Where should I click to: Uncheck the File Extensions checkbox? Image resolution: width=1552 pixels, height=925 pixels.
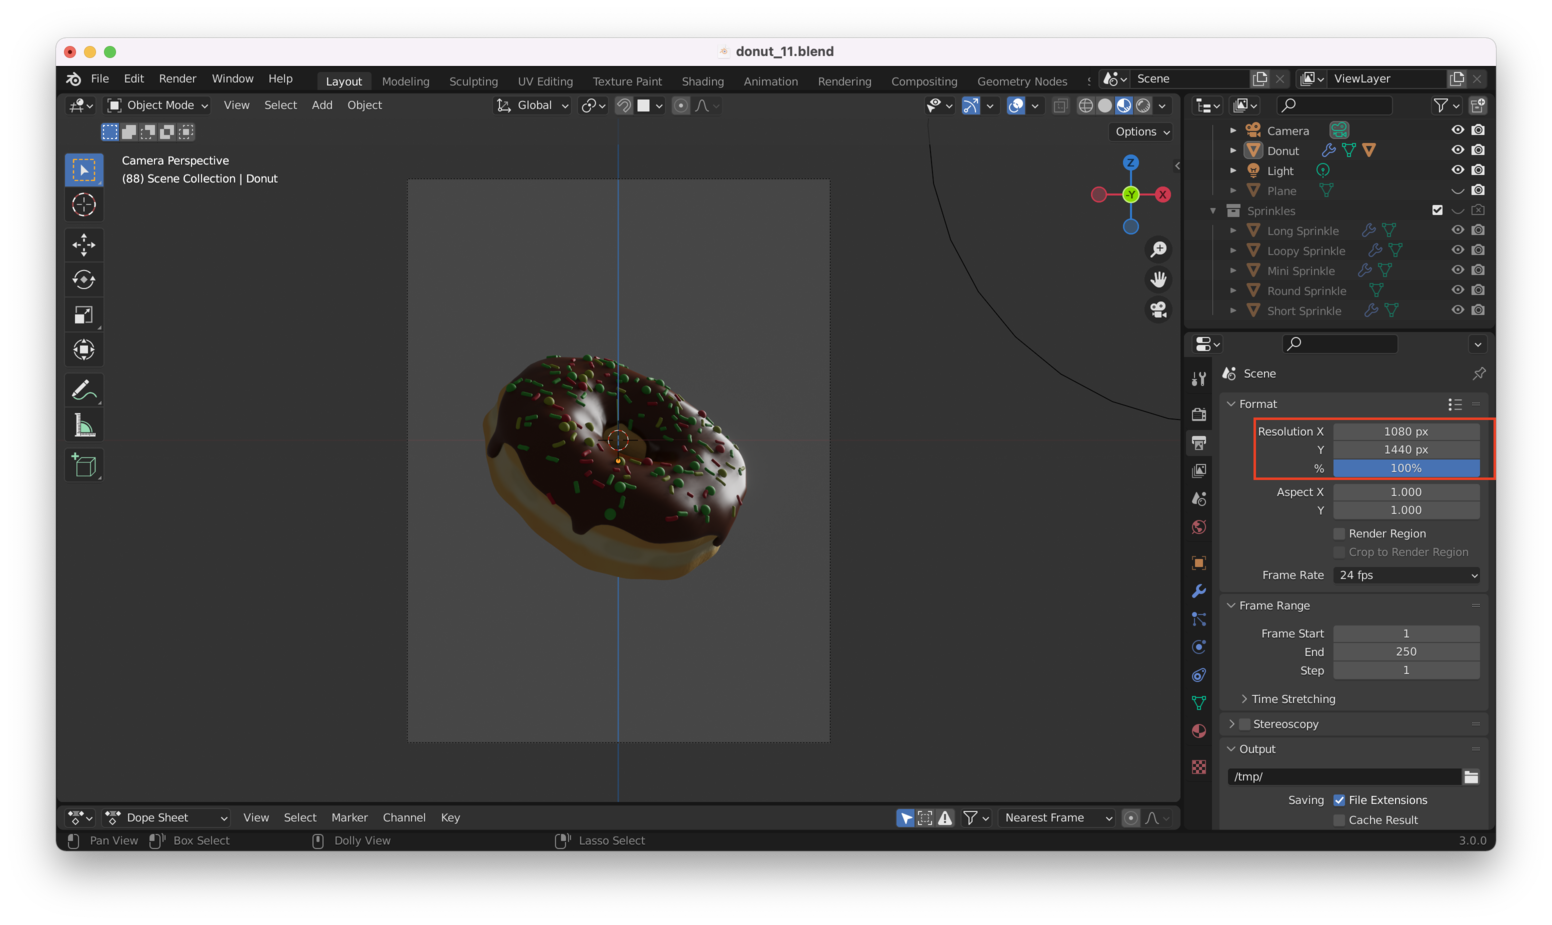click(x=1339, y=800)
